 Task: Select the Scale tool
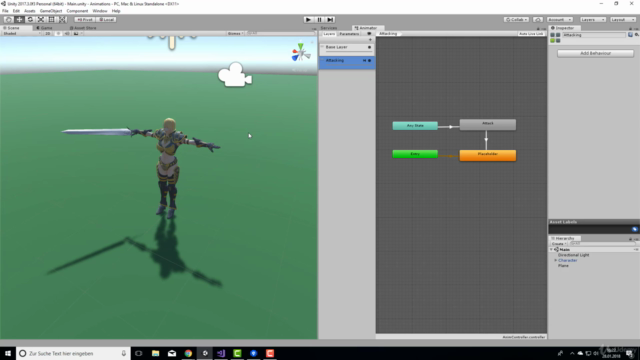[41, 20]
